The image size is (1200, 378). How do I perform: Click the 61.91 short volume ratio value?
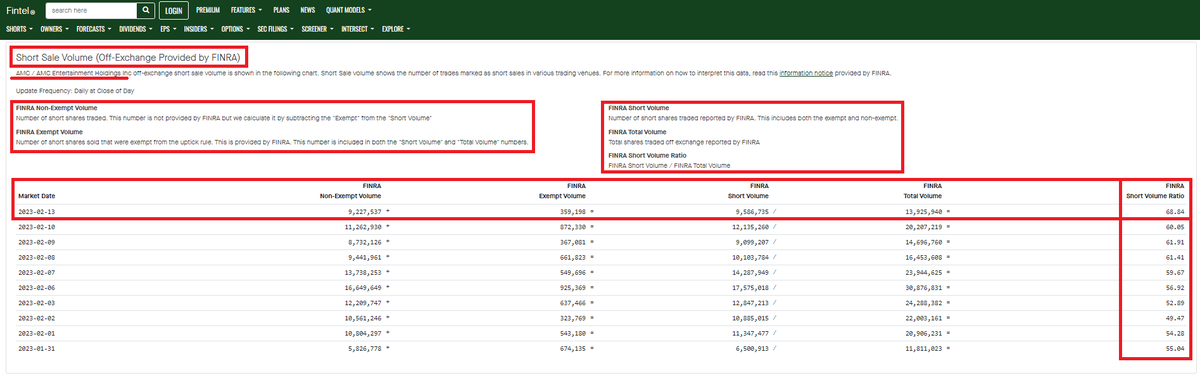1176,243
